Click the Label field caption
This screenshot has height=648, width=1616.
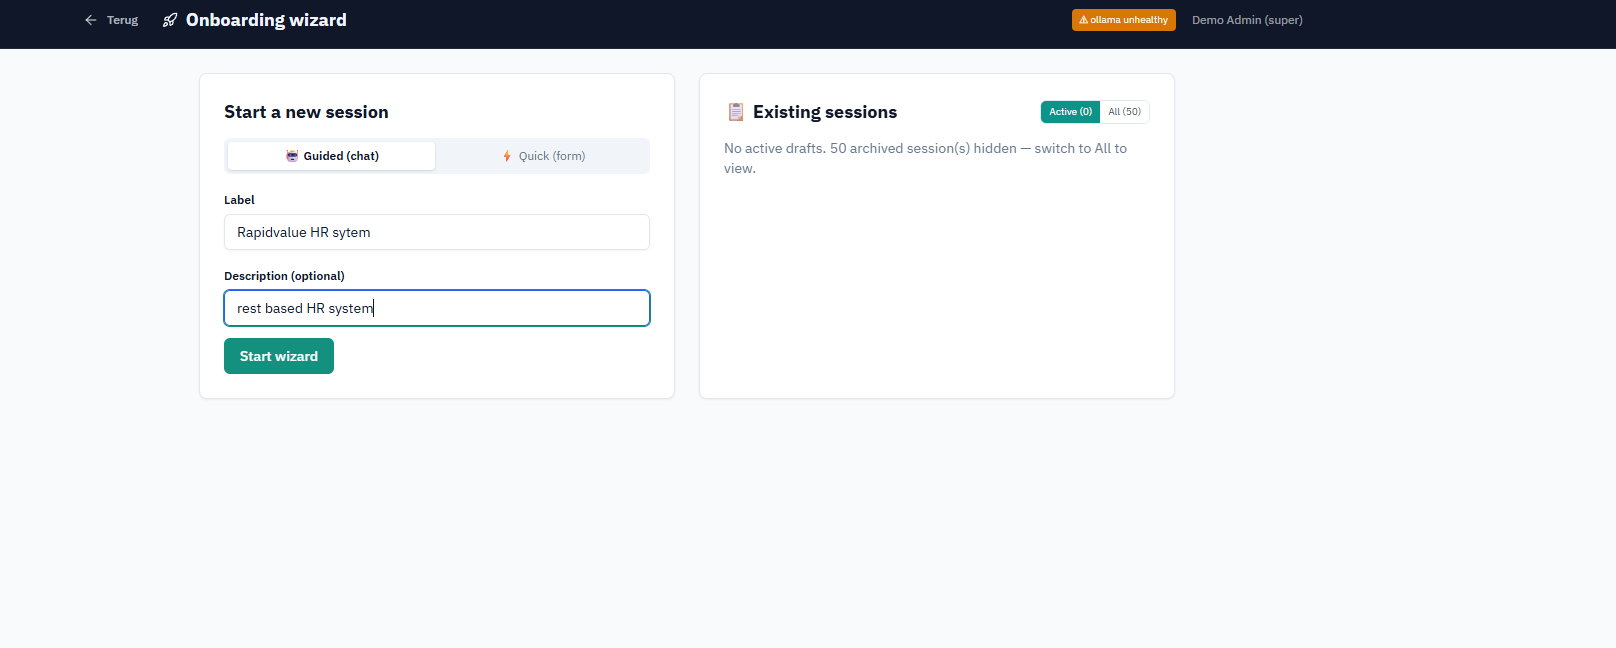(239, 200)
